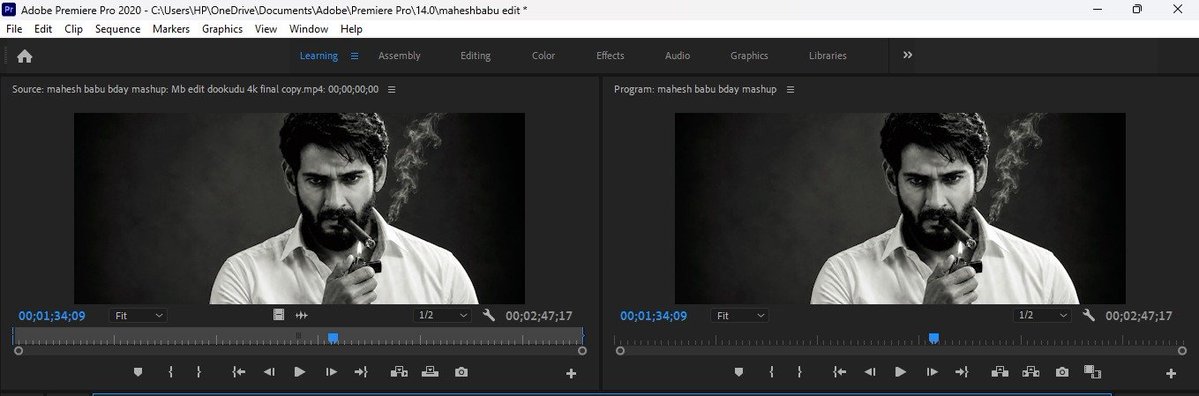Open the Home screen icon
This screenshot has height=396, width=1199.
pos(24,56)
